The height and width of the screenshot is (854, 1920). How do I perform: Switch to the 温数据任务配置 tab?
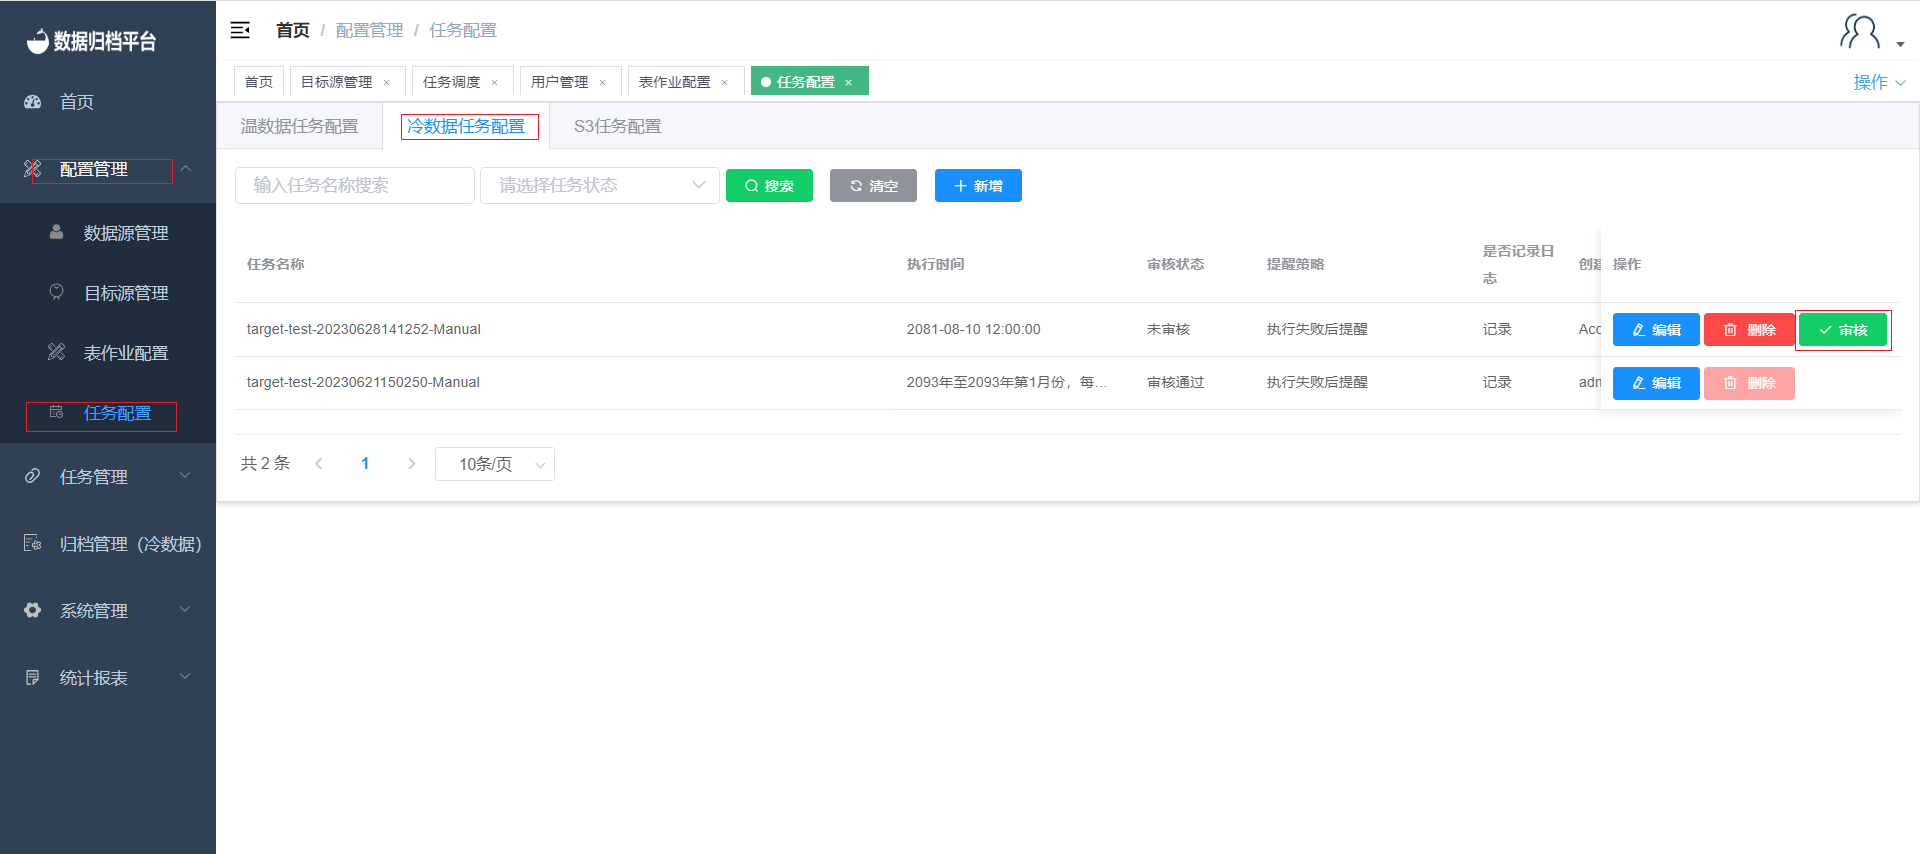299,126
